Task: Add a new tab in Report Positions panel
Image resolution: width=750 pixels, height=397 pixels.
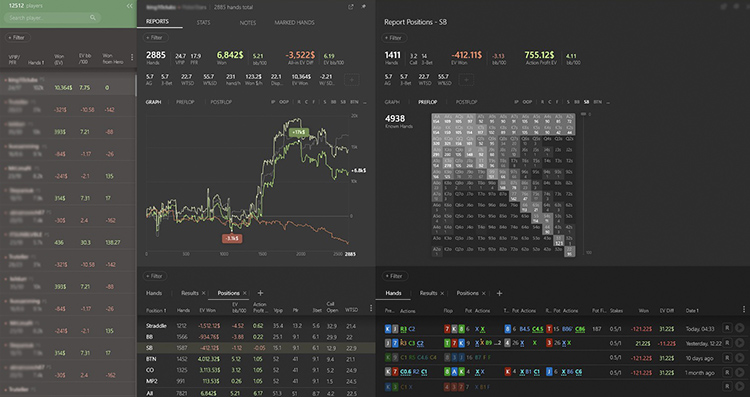Action: click(x=499, y=293)
